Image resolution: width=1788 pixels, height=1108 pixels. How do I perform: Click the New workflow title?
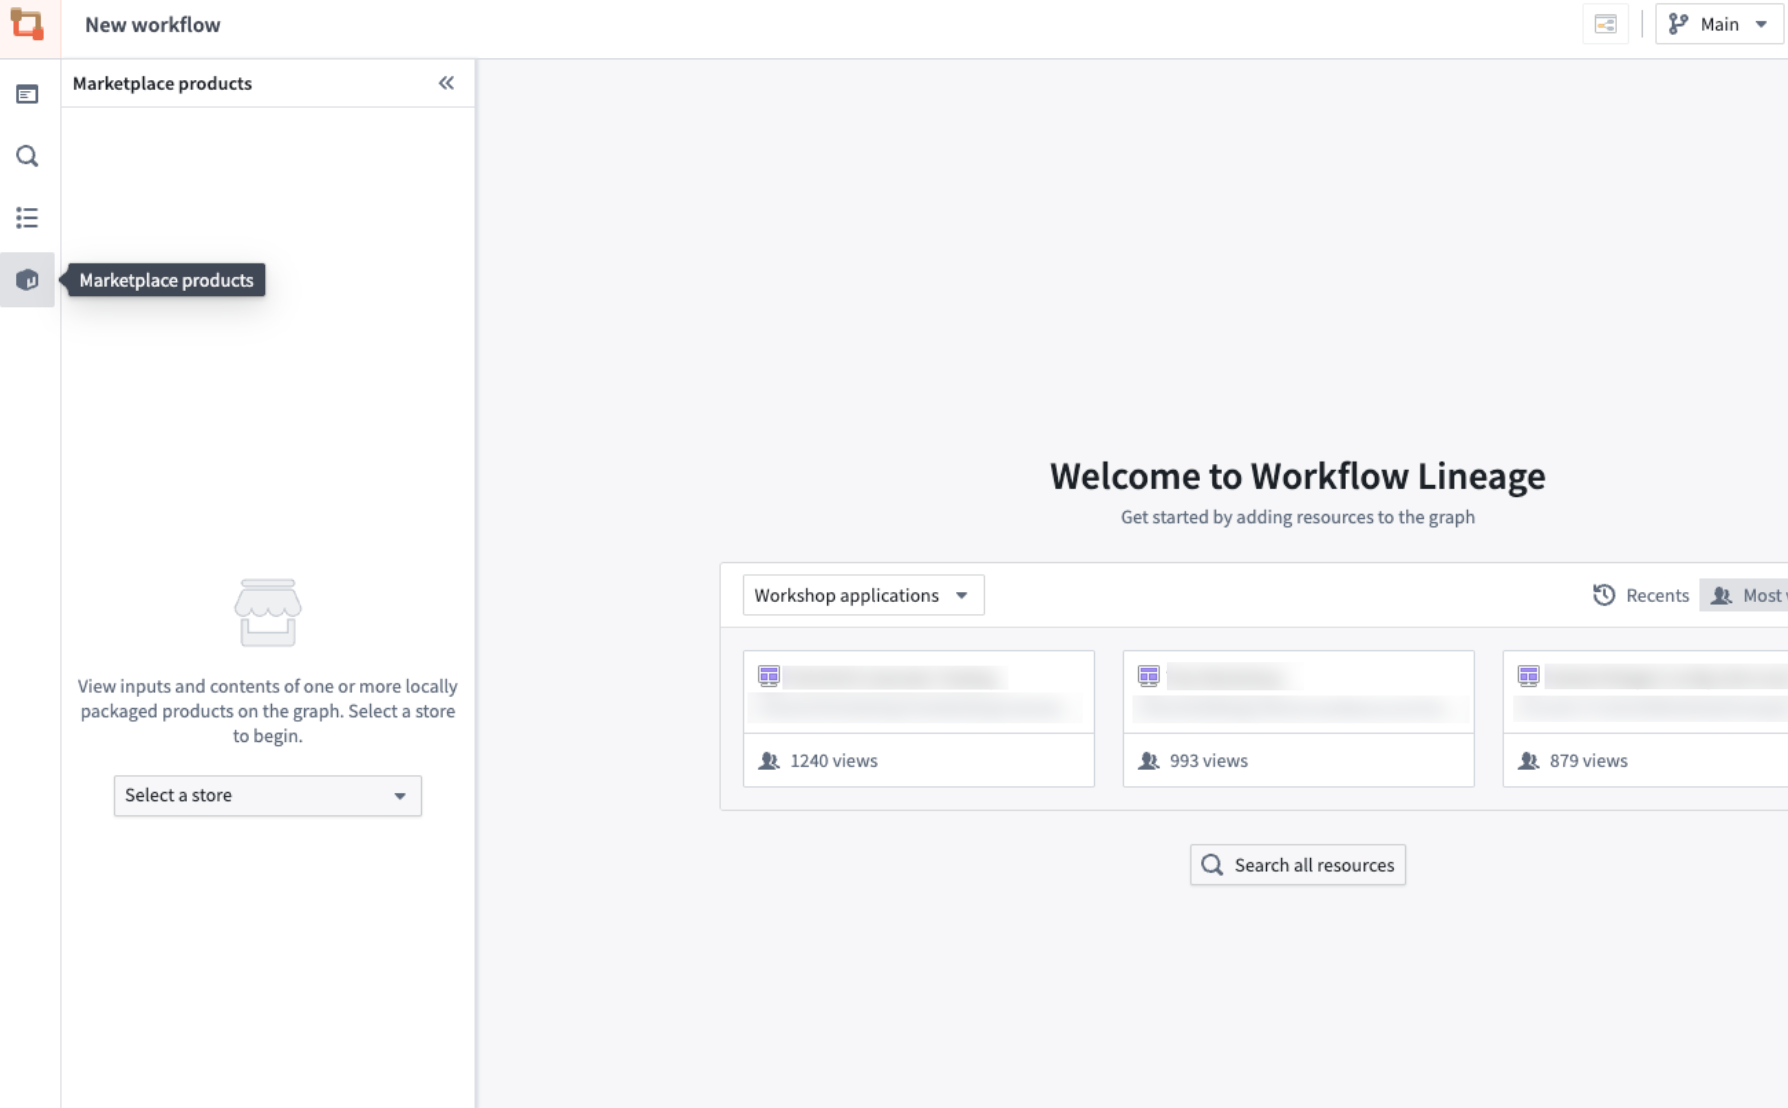(x=152, y=24)
